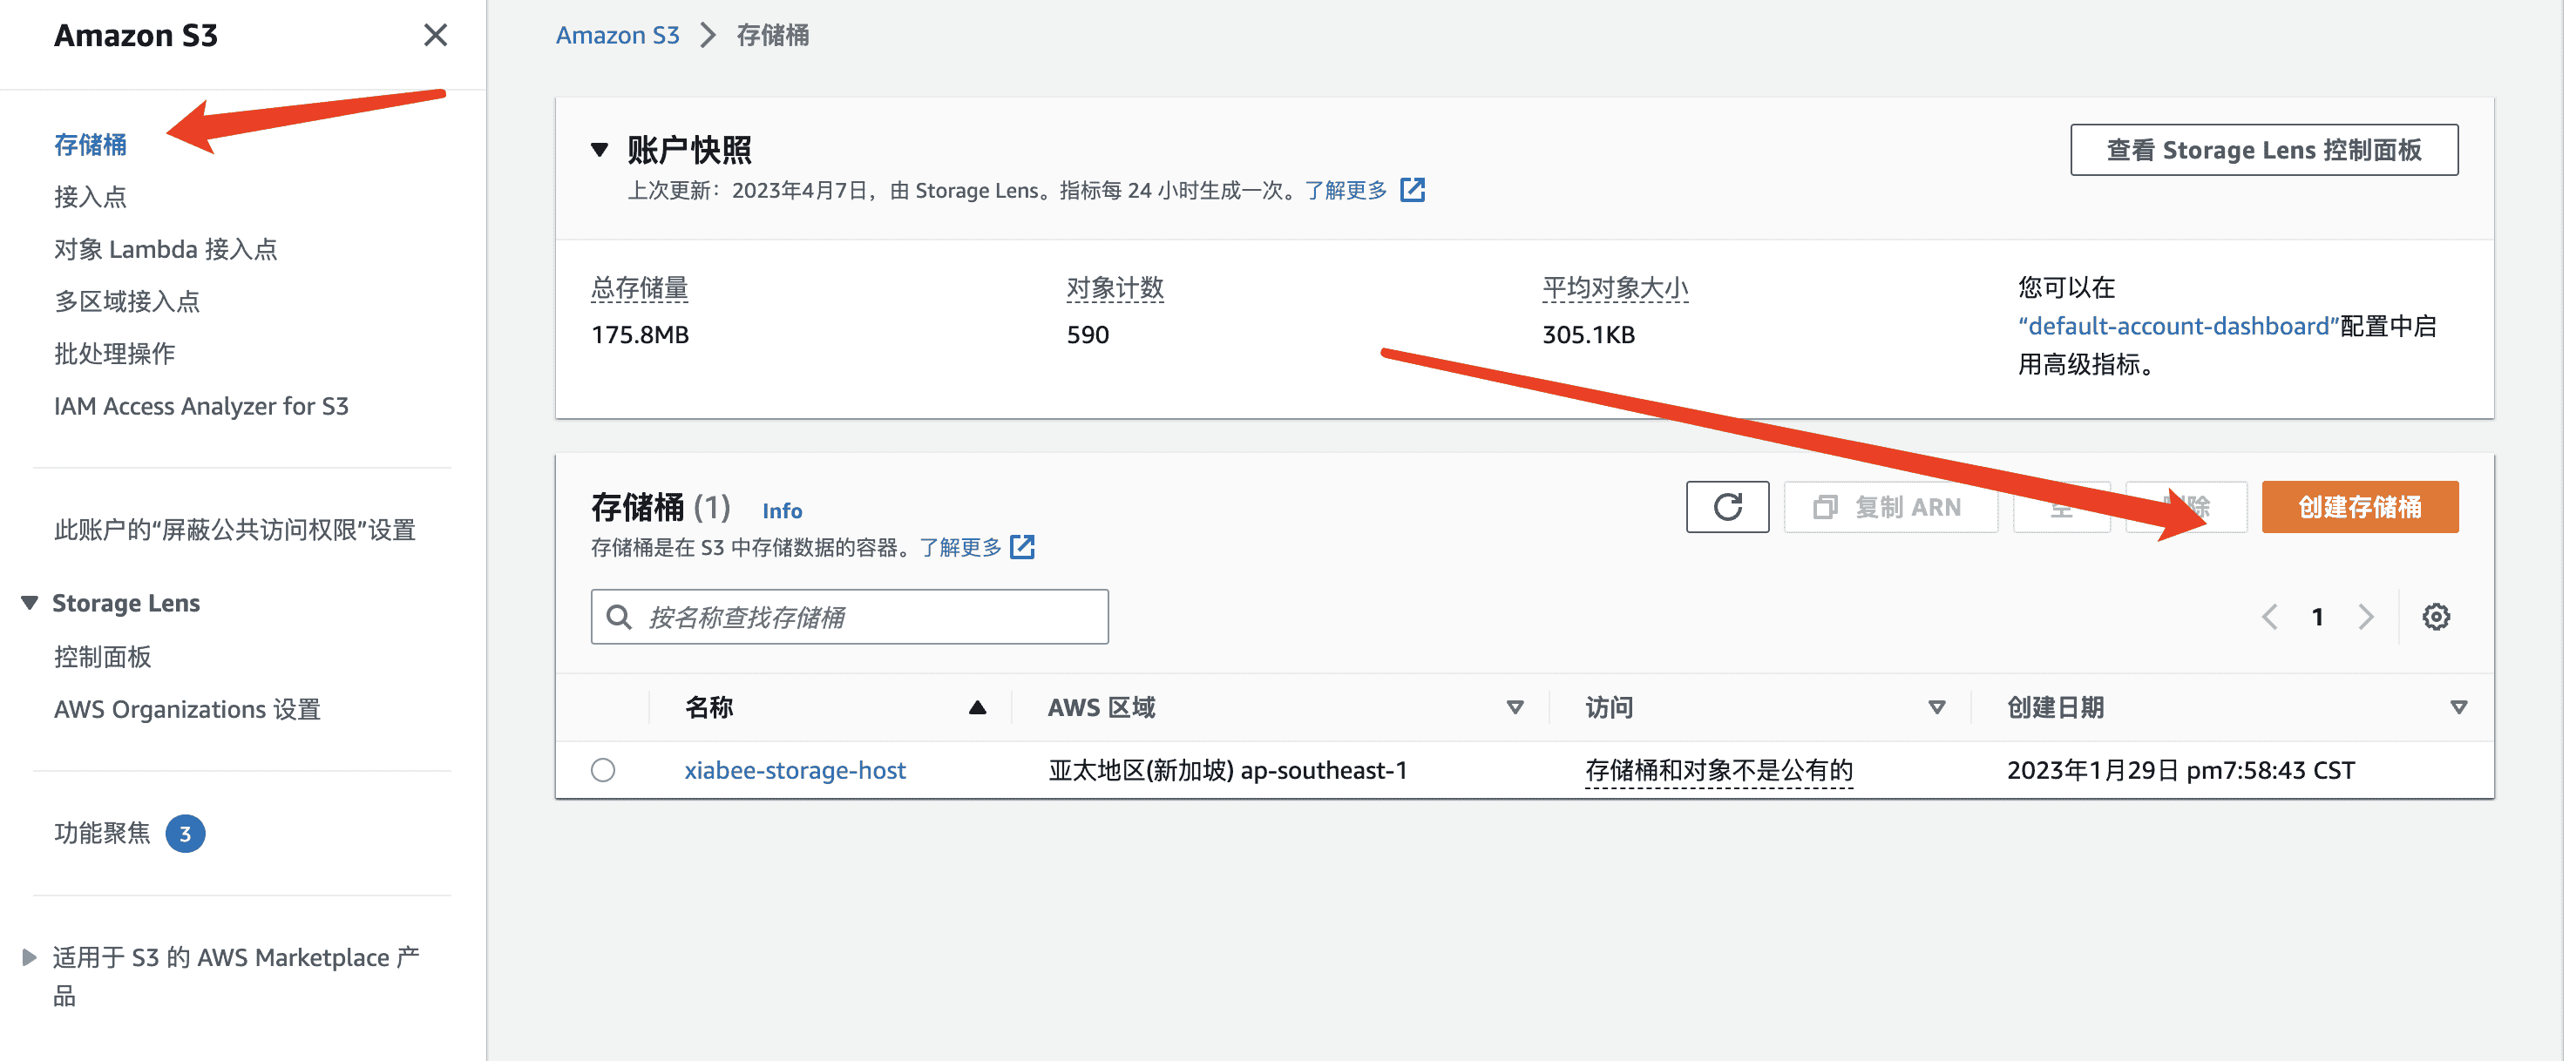
Task: Click 305.1KB average object size value
Action: [1589, 334]
